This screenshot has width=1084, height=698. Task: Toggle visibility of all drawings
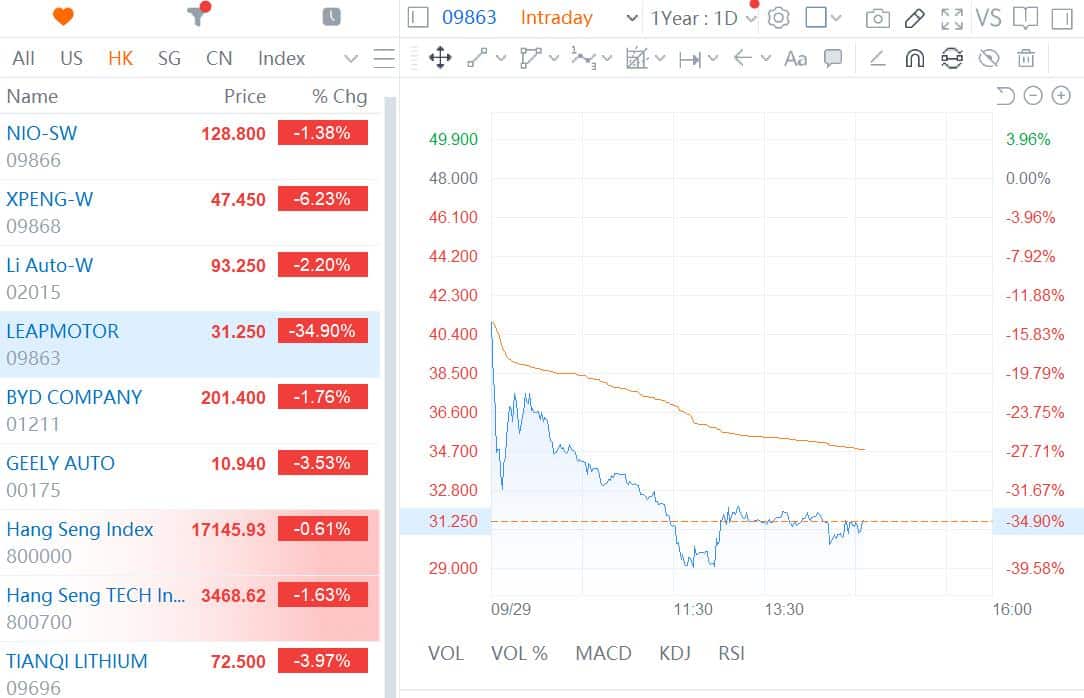coord(988,59)
